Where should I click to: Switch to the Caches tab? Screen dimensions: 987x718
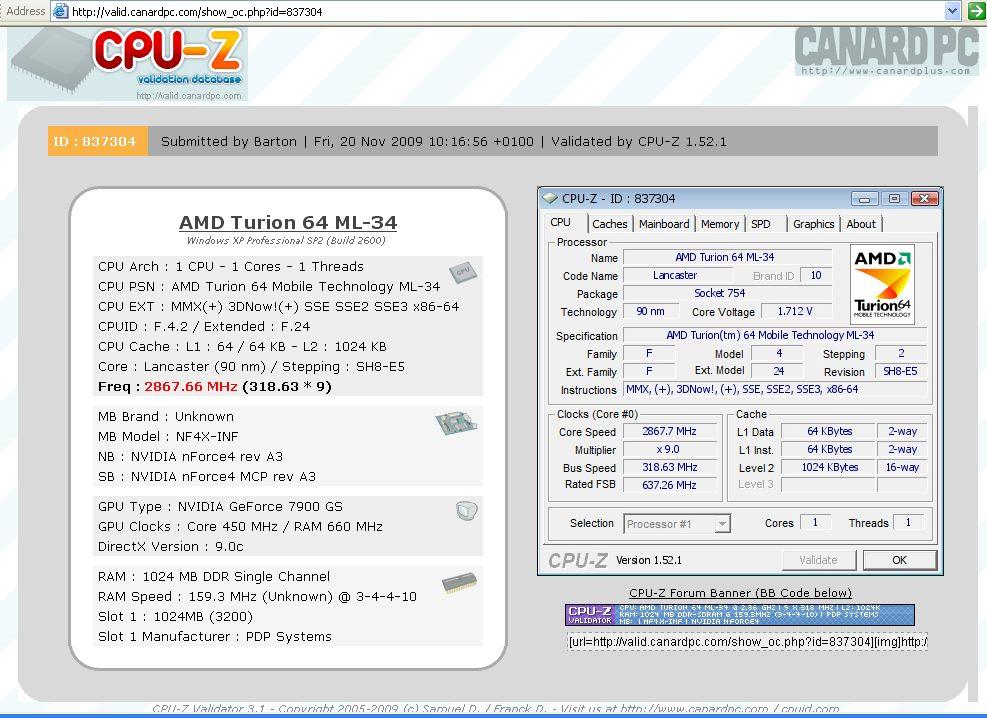(x=609, y=224)
